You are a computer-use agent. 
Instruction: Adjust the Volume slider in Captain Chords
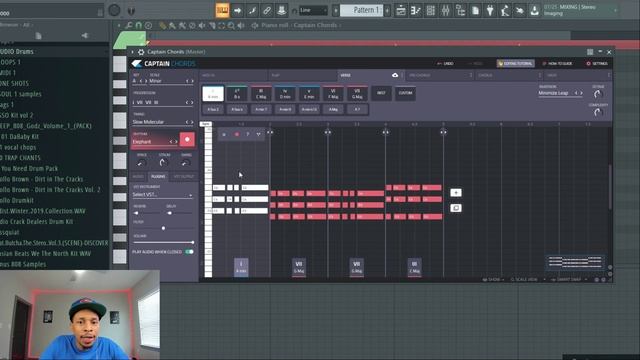163,242
